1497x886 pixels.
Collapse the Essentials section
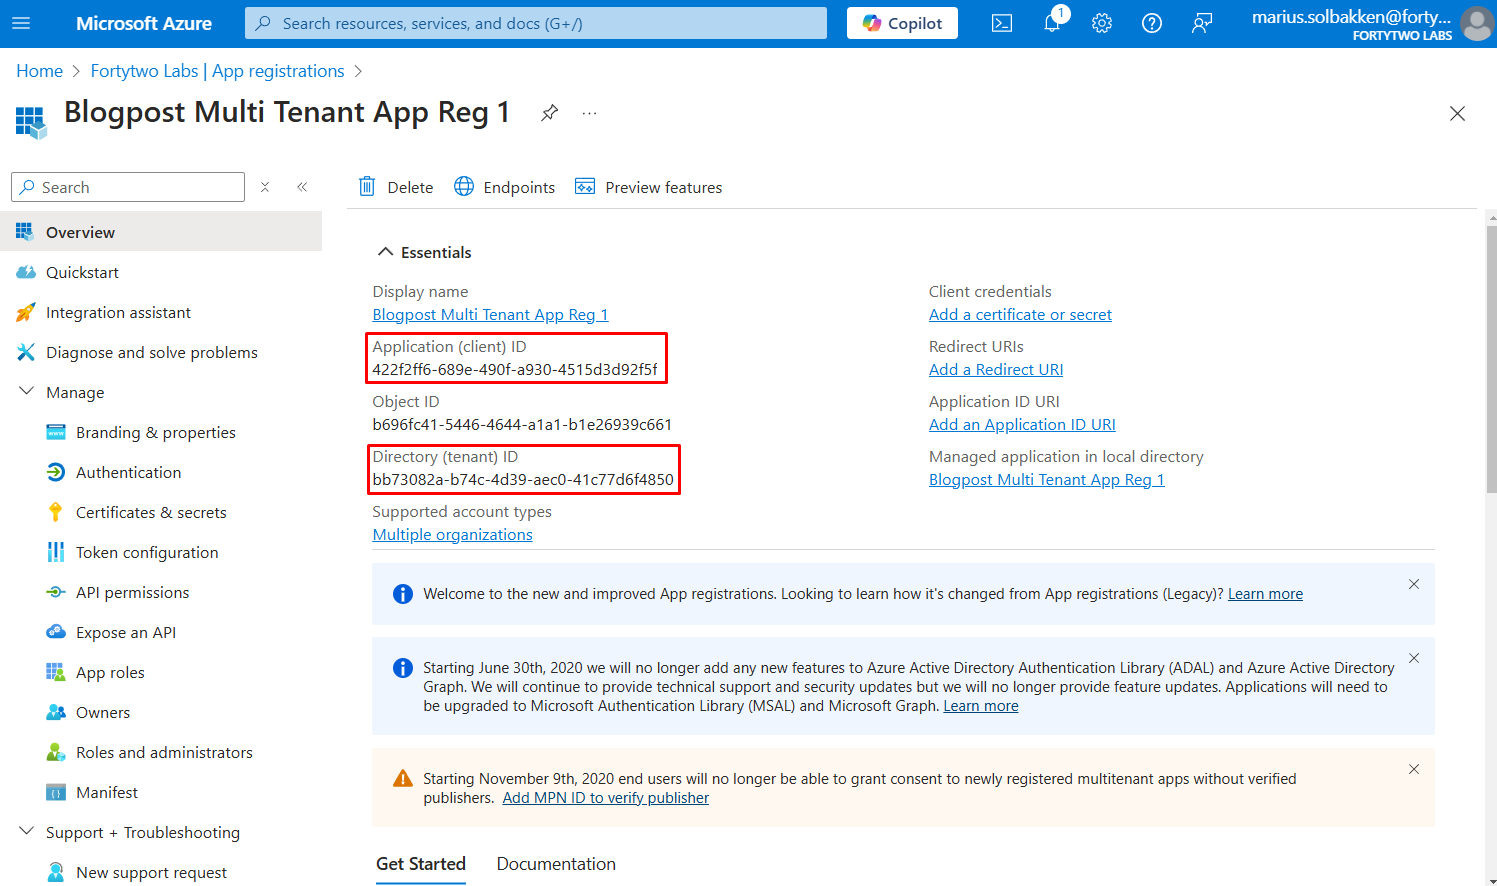[385, 252]
